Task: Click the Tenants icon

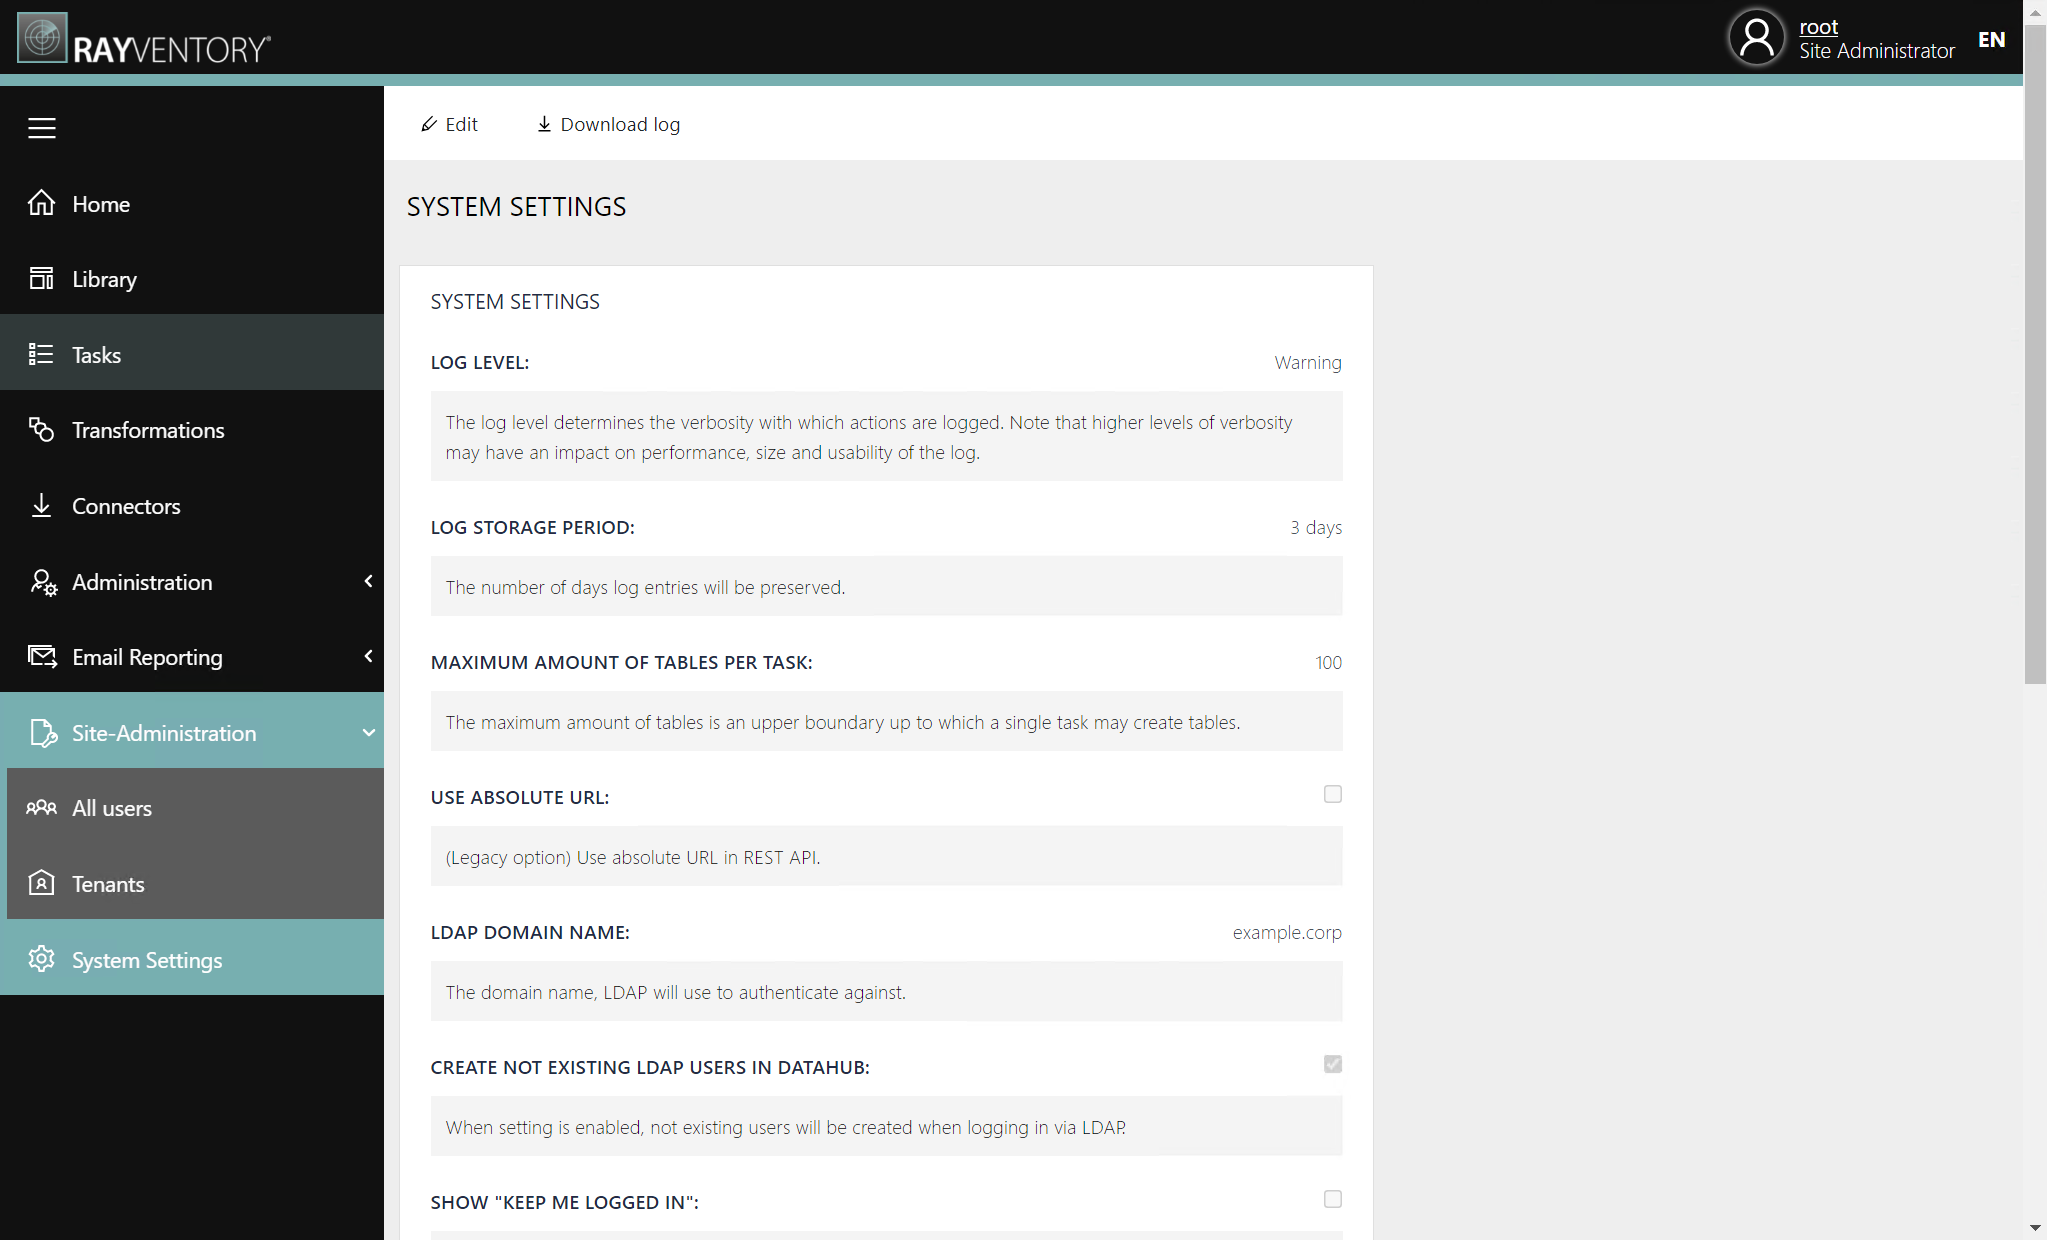Action: pos(41,883)
